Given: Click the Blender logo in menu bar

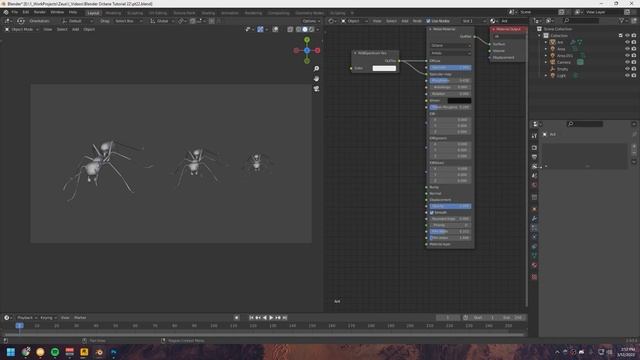Looking at the screenshot, I should click(x=6, y=12).
